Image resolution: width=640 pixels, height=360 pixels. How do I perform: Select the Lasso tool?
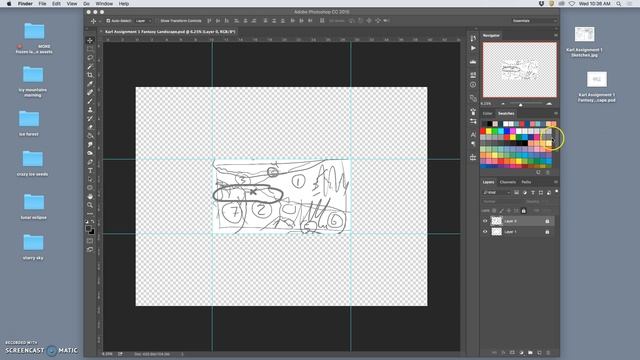click(90, 58)
